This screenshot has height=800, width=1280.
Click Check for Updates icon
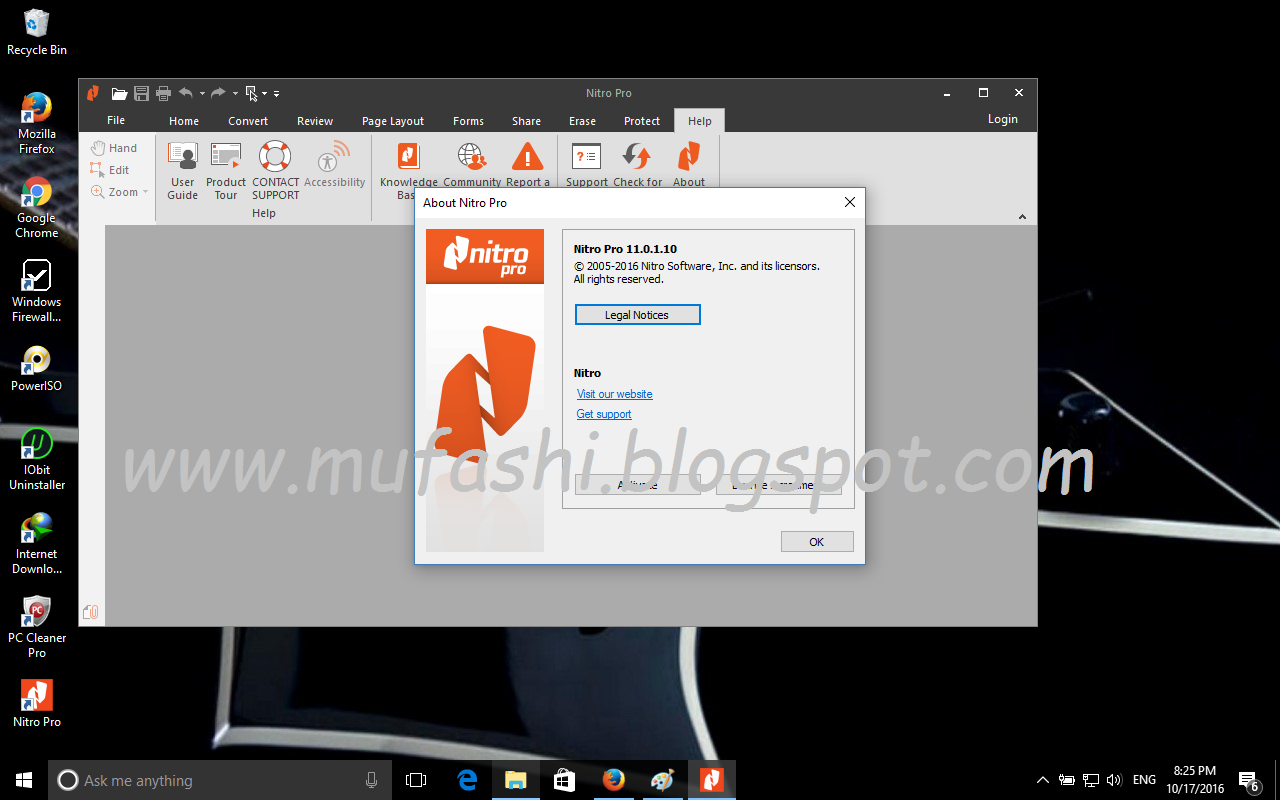(x=637, y=156)
